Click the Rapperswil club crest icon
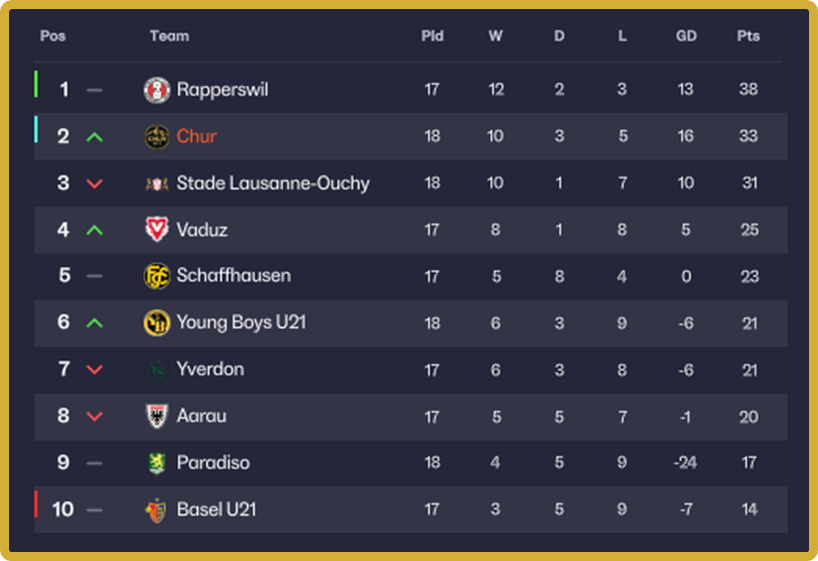 [x=157, y=90]
